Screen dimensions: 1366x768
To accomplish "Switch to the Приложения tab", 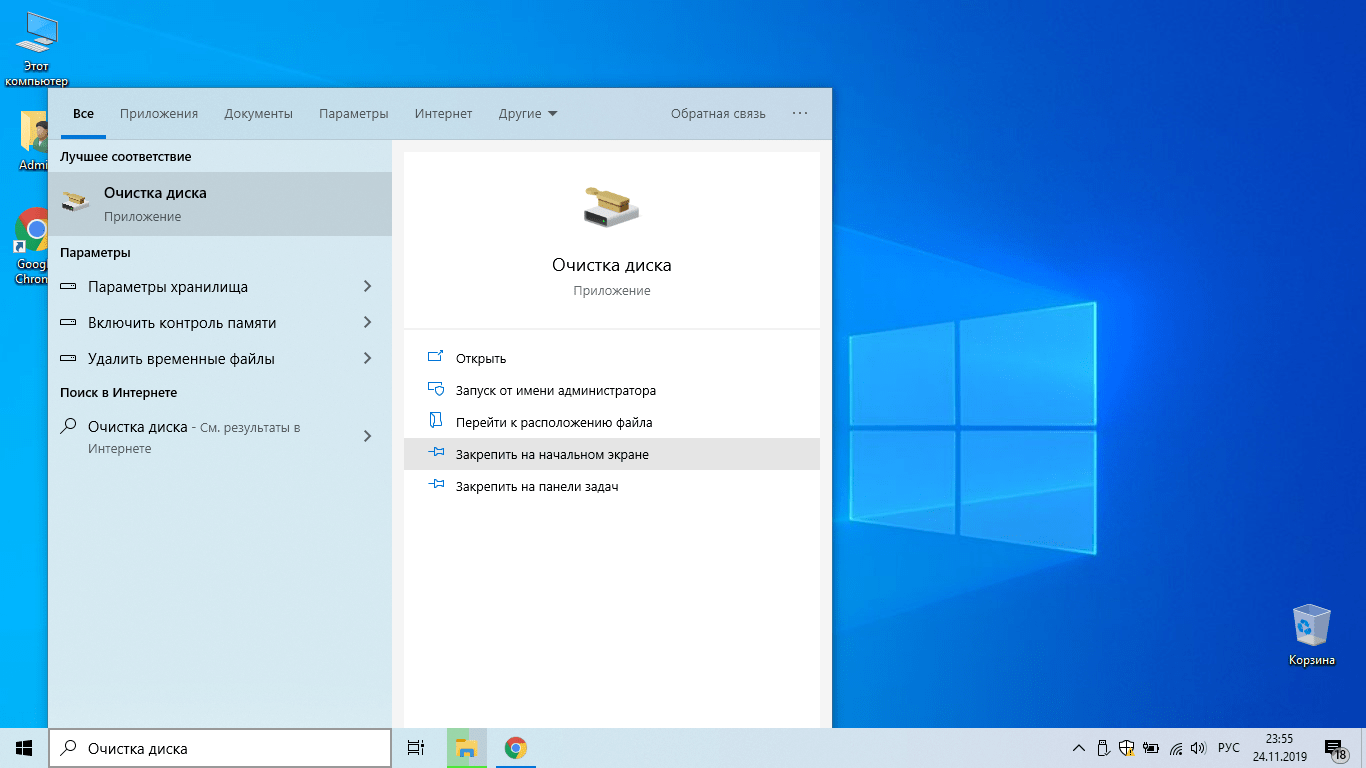I will pyautogui.click(x=159, y=114).
